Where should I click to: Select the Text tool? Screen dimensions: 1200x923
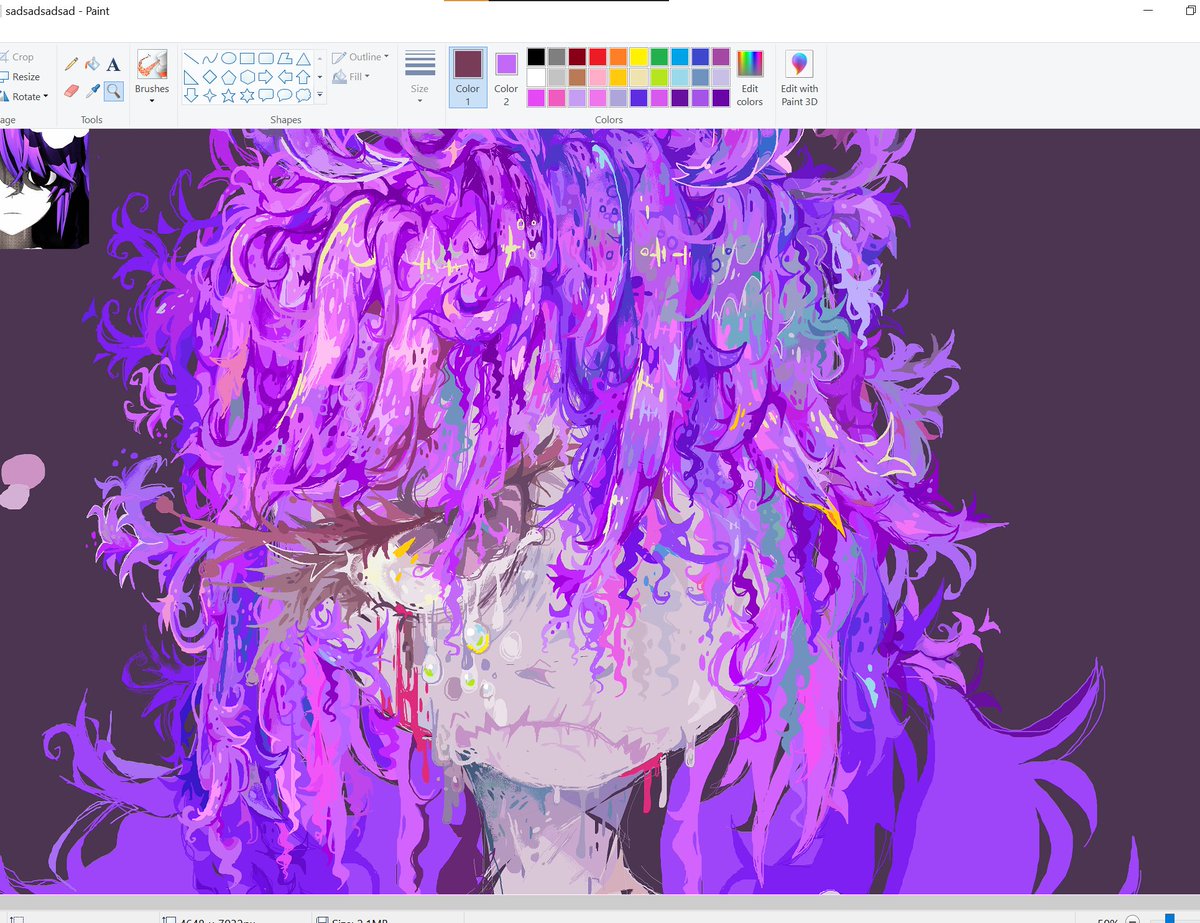[x=113, y=63]
